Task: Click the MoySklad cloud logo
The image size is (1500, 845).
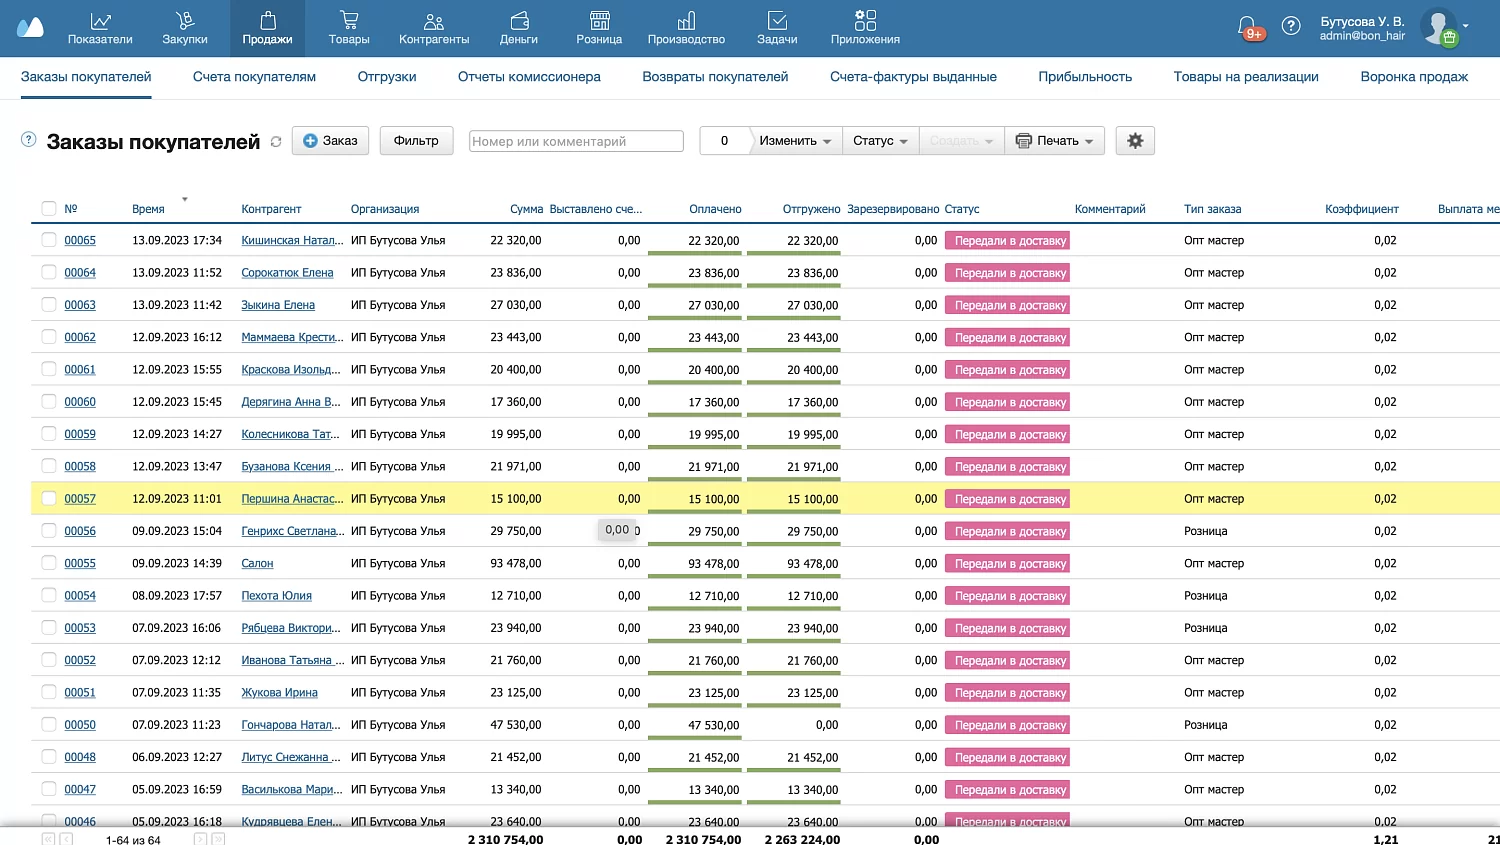Action: pos(30,27)
